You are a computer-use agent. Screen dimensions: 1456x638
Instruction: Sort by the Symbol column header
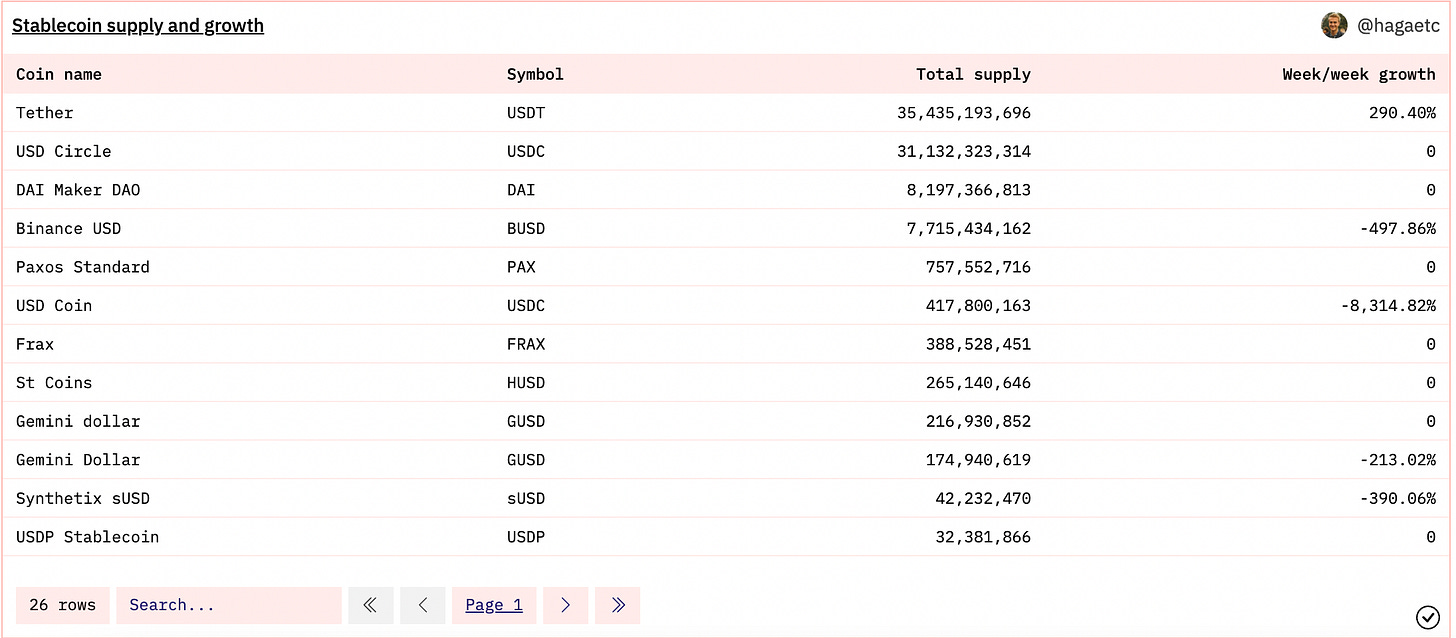pyautogui.click(x=535, y=74)
